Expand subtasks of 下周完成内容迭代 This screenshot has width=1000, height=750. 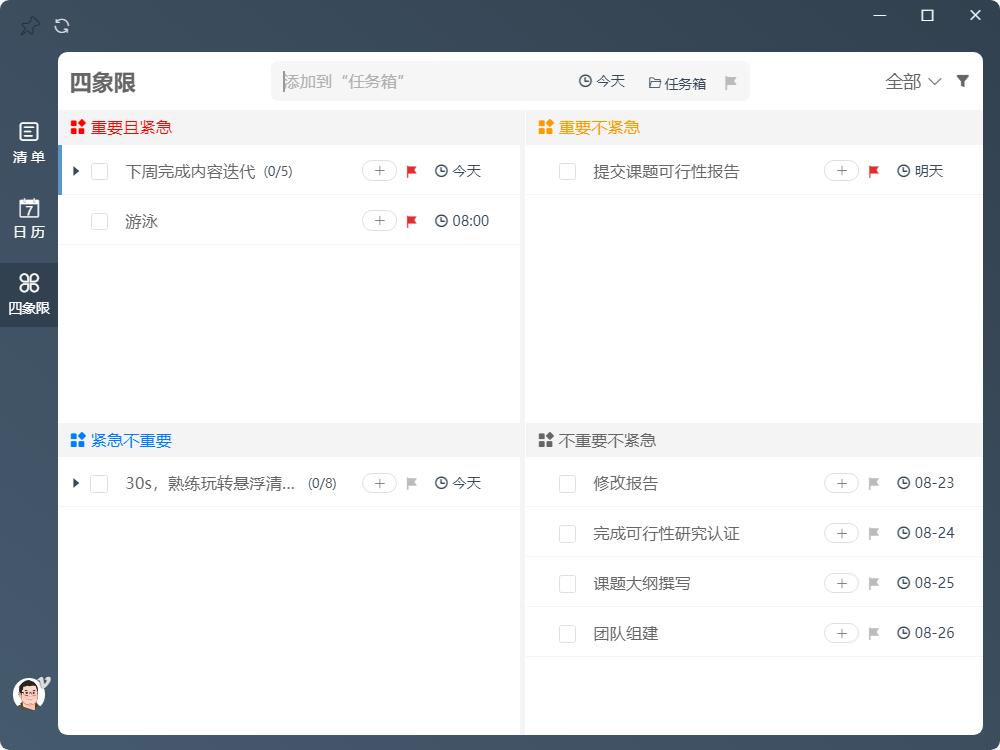(76, 171)
